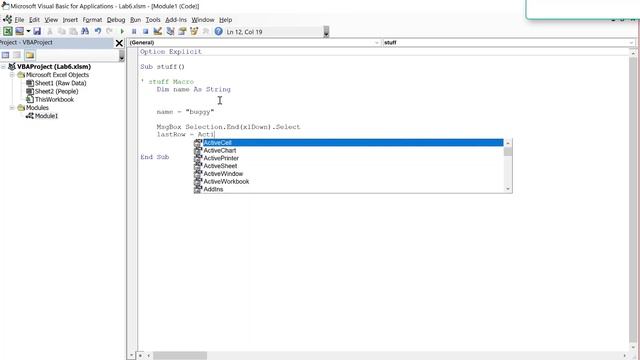This screenshot has width=640, height=360.
Task: Choose ActivePrinter from autocomplete list
Action: 353,158
